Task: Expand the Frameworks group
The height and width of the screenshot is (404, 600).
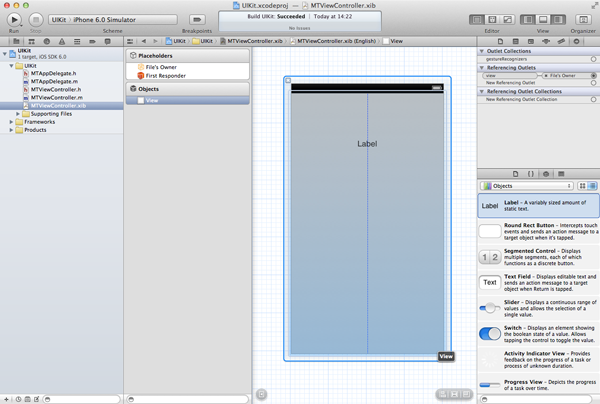Action: click(x=11, y=122)
